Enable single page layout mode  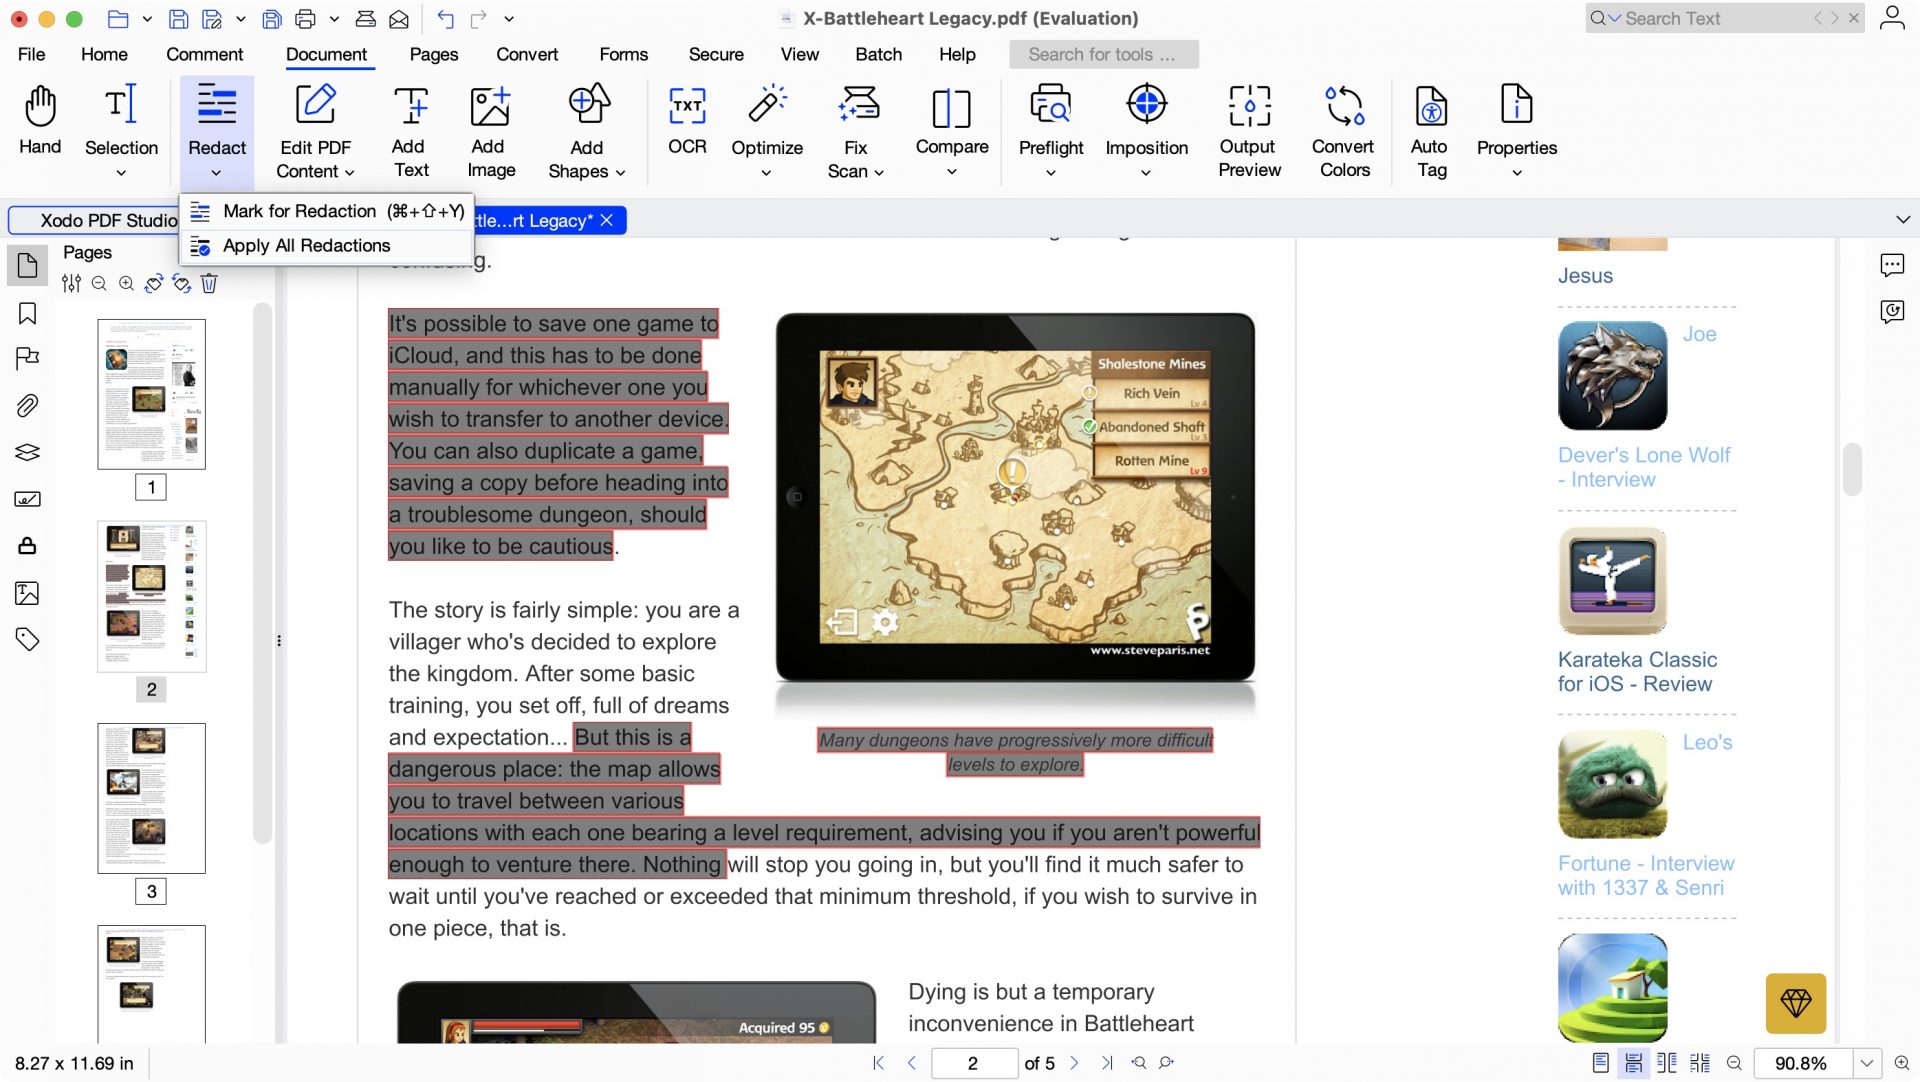(x=1601, y=1063)
